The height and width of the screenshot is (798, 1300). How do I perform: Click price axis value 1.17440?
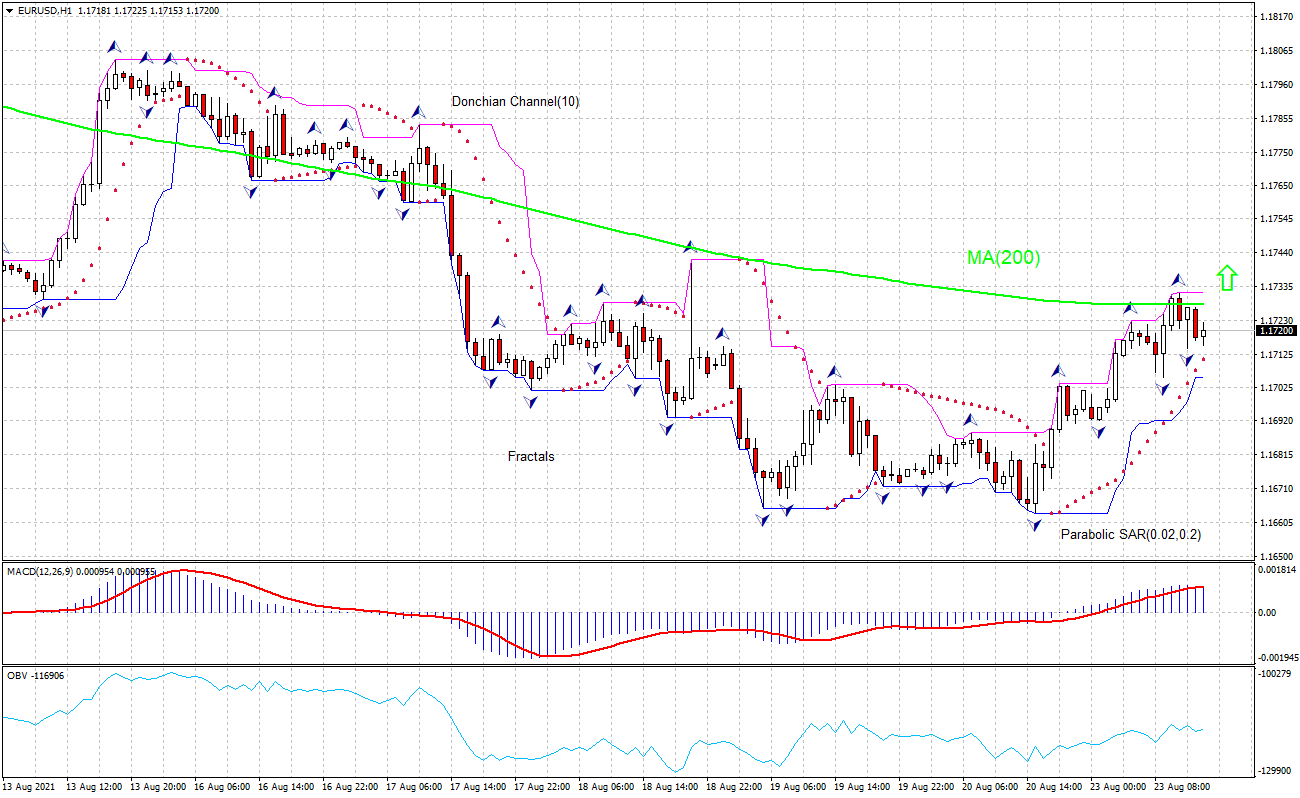tap(1276, 253)
